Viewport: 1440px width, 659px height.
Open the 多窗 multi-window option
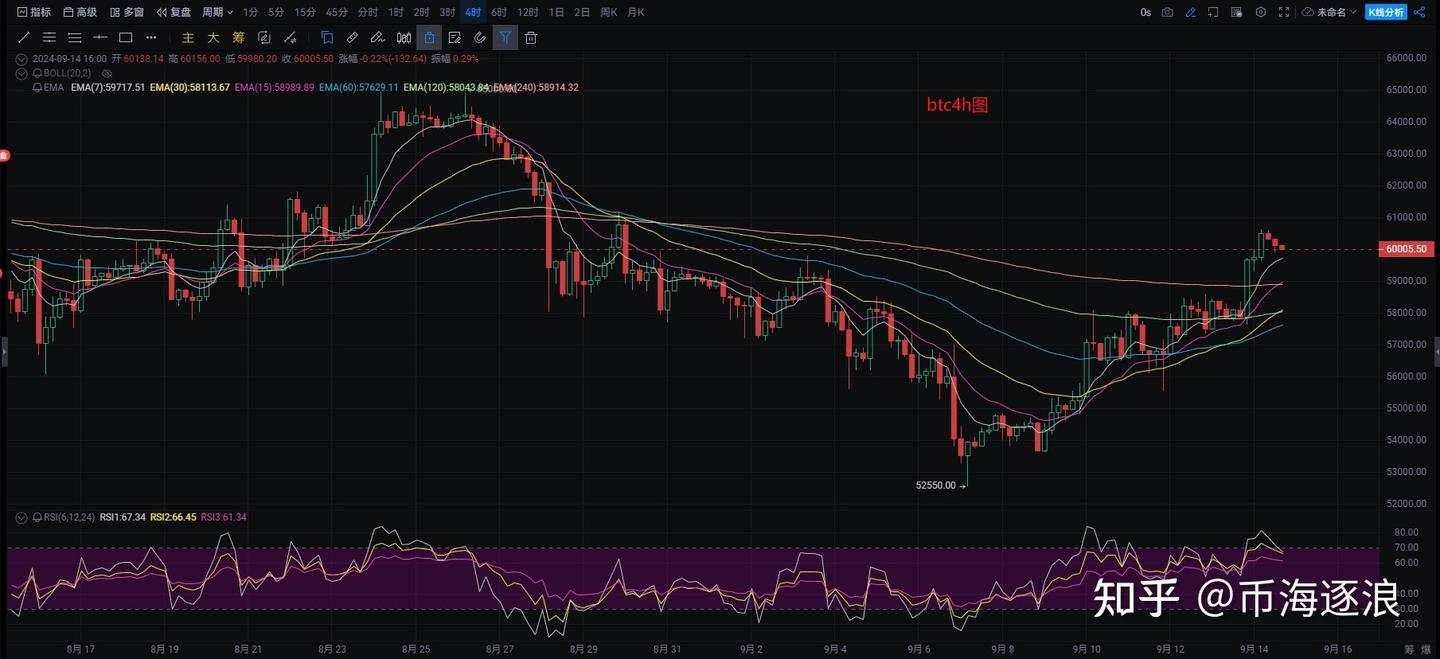pyautogui.click(x=127, y=12)
